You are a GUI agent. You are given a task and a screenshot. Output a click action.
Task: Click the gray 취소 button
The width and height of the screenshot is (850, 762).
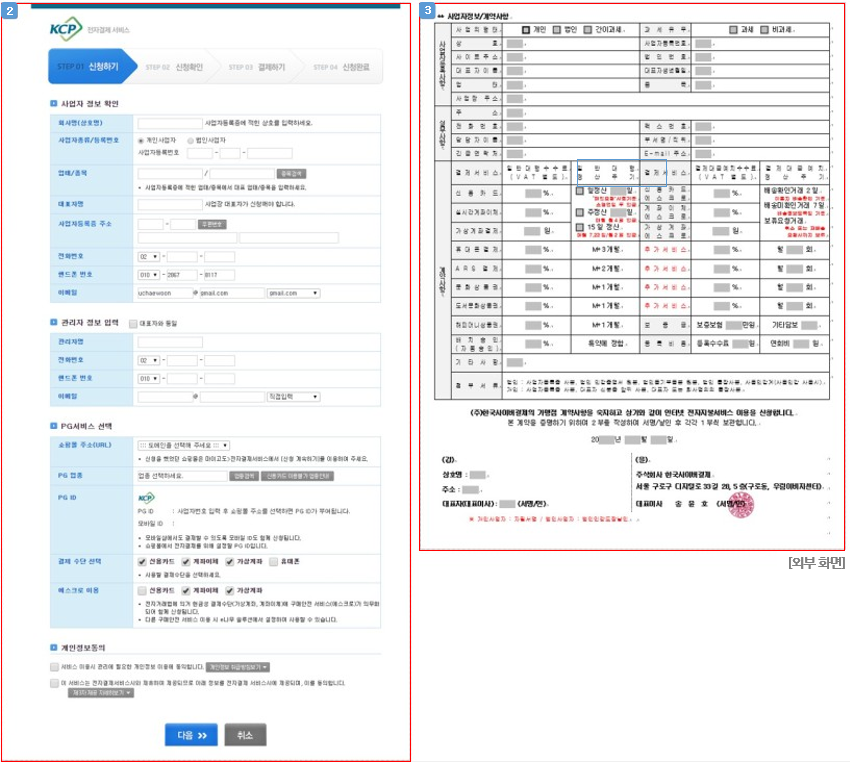(x=245, y=735)
